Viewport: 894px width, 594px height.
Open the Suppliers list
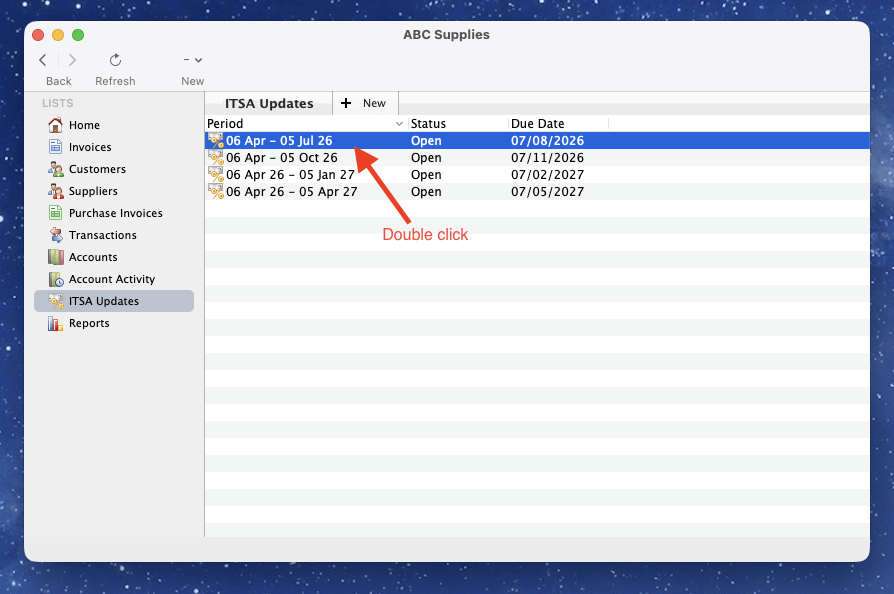click(94, 191)
